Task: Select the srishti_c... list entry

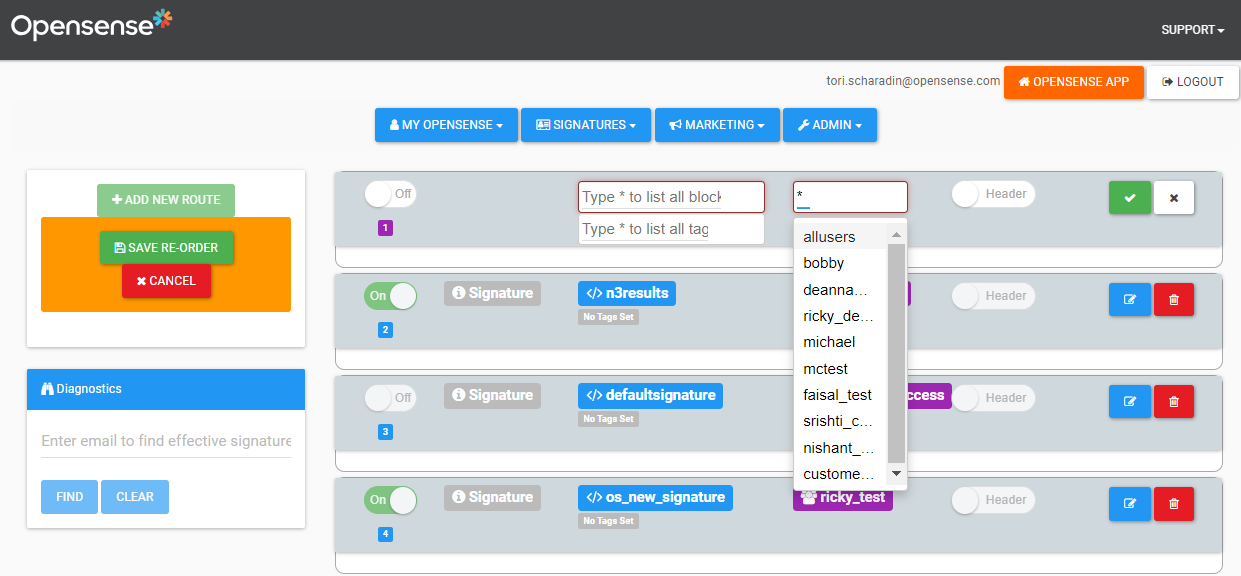Action: point(840,421)
